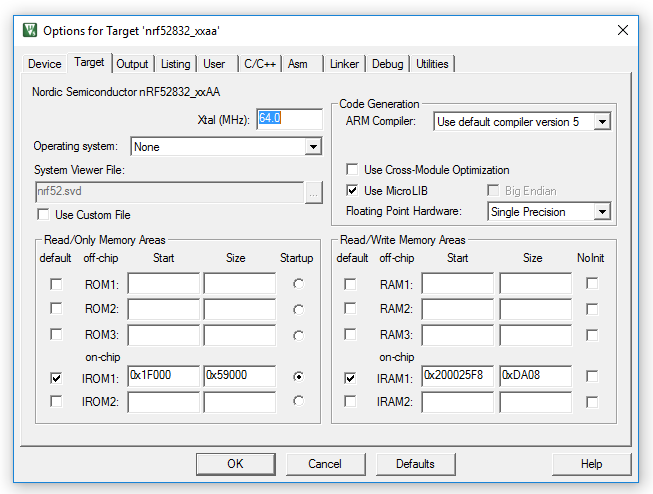Enable NoInit for IRAM2
The width and height of the screenshot is (653, 494).
pos(592,402)
